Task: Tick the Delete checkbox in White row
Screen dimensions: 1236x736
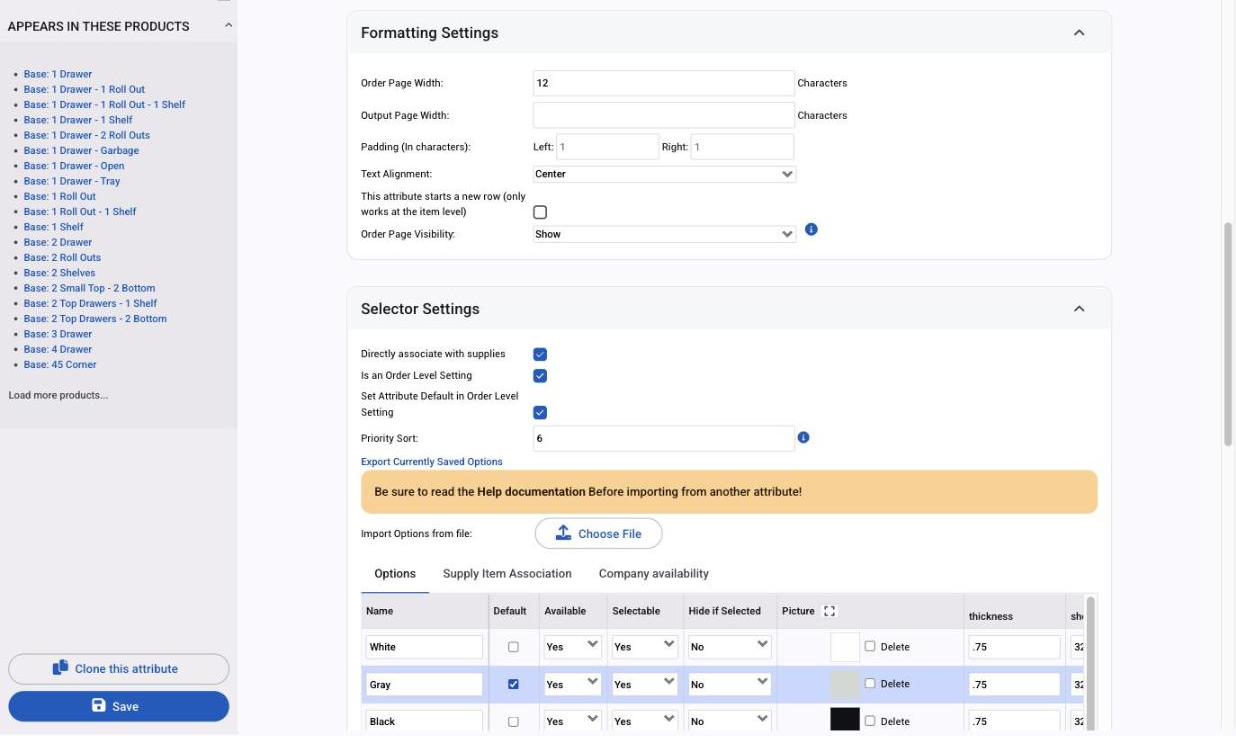Action: 869,646
